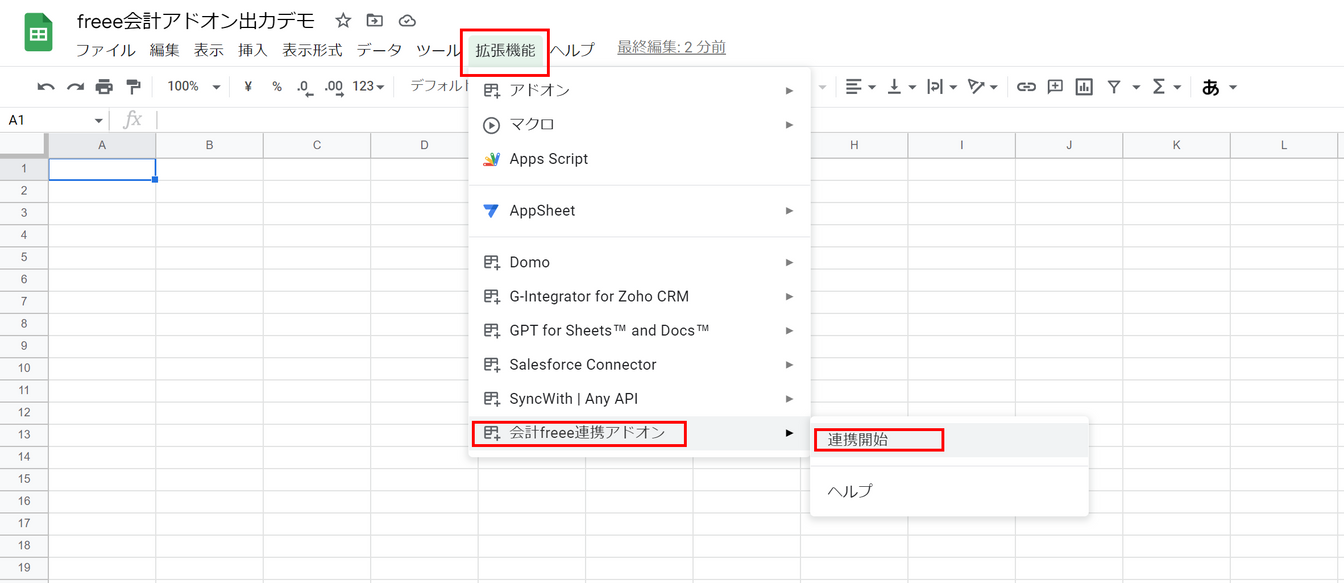Select ヘルプ in the freee add-on submenu
The width and height of the screenshot is (1344, 583).
tap(949, 491)
